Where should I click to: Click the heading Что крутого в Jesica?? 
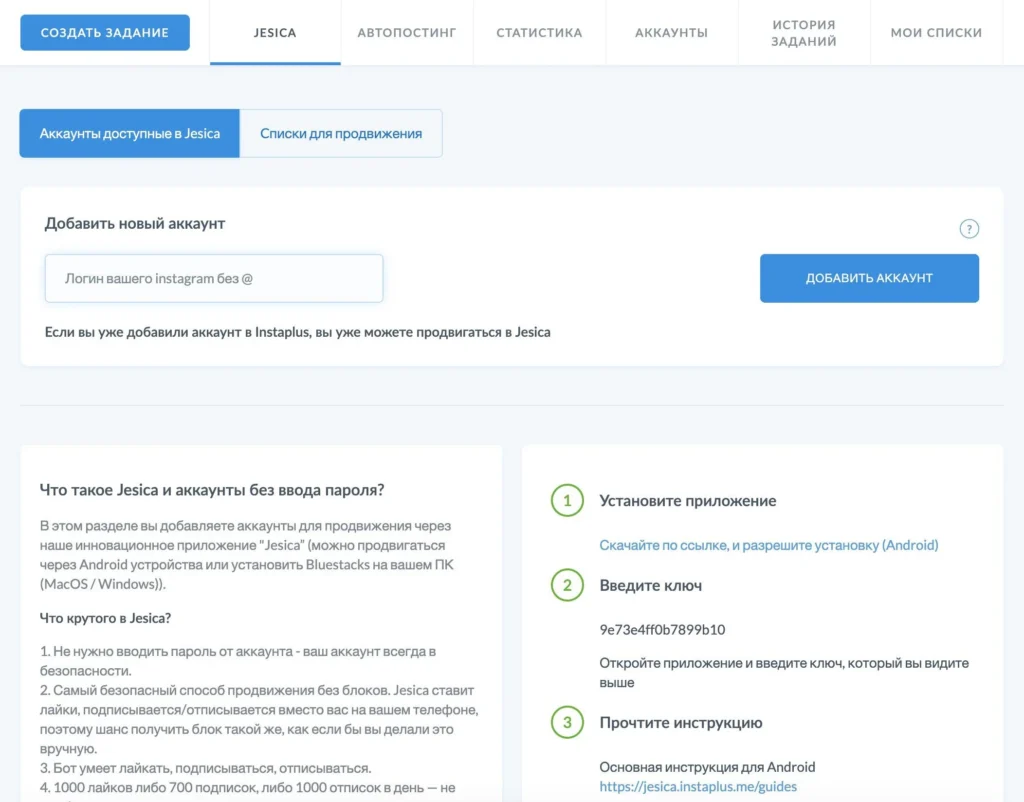tap(105, 618)
